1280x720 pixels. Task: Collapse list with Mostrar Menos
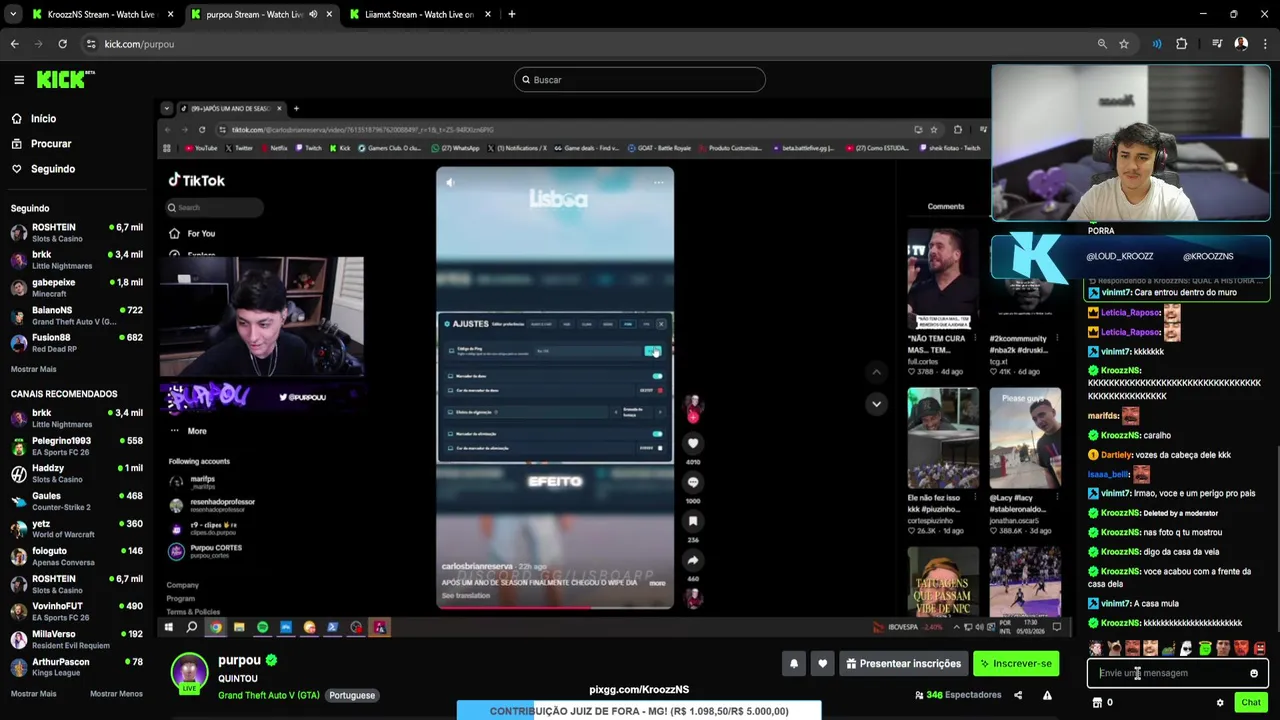tap(116, 694)
